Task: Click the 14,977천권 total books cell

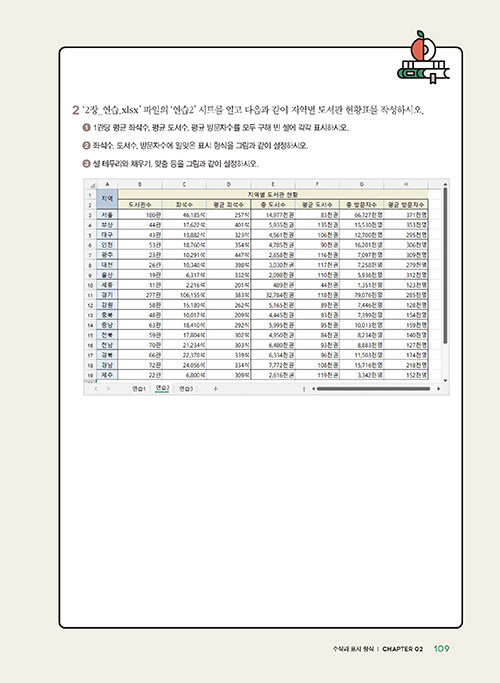Action: point(273,215)
